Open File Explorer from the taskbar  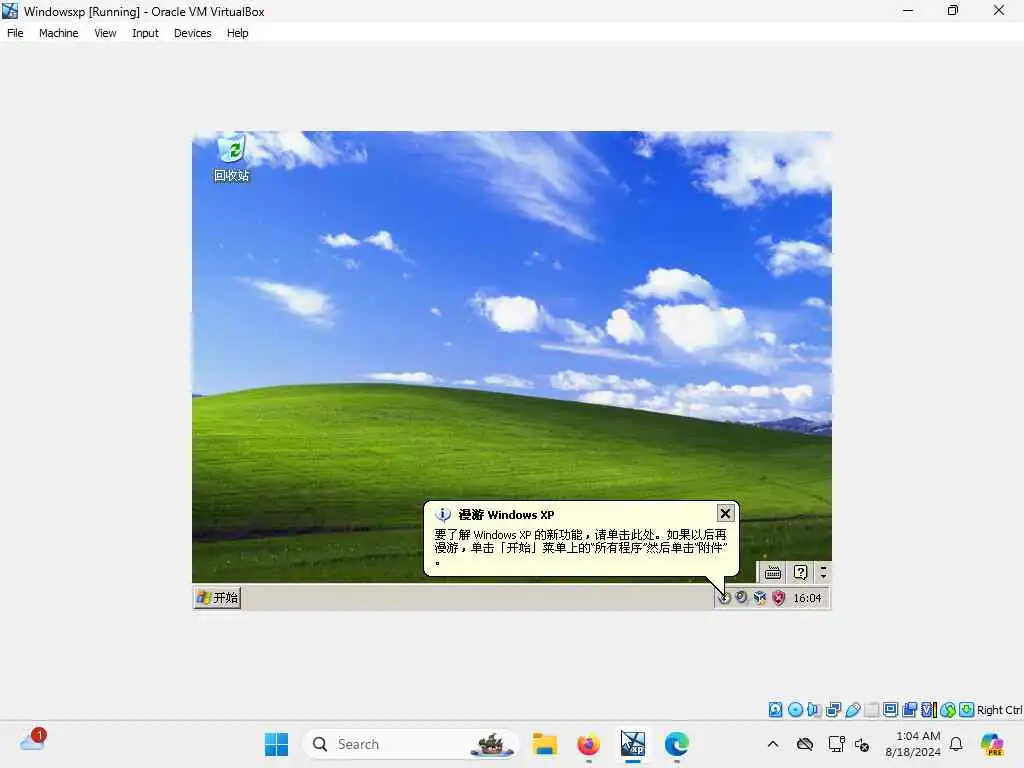tap(544, 744)
